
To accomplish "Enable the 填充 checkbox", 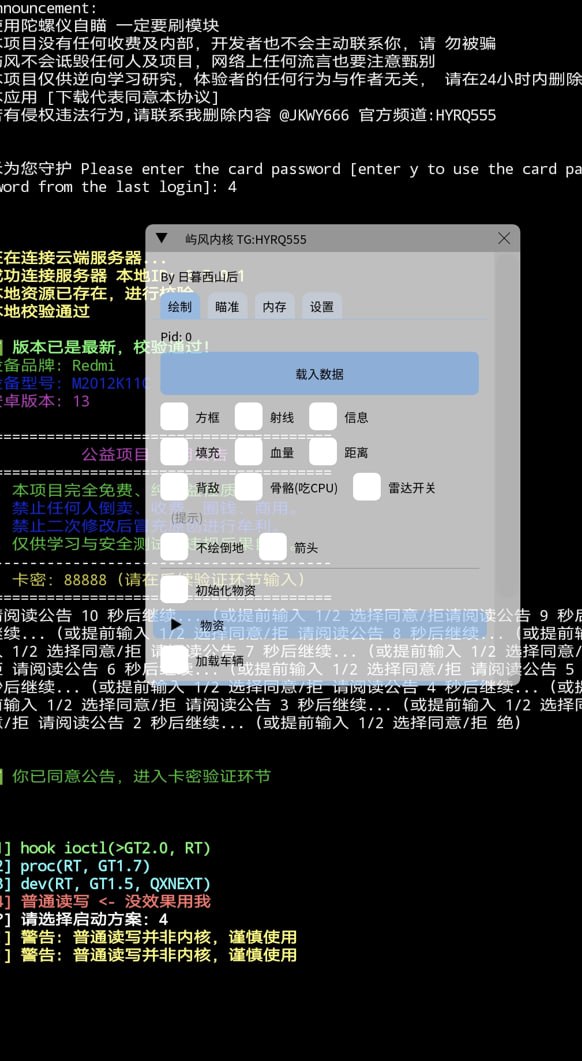I will click(x=174, y=452).
